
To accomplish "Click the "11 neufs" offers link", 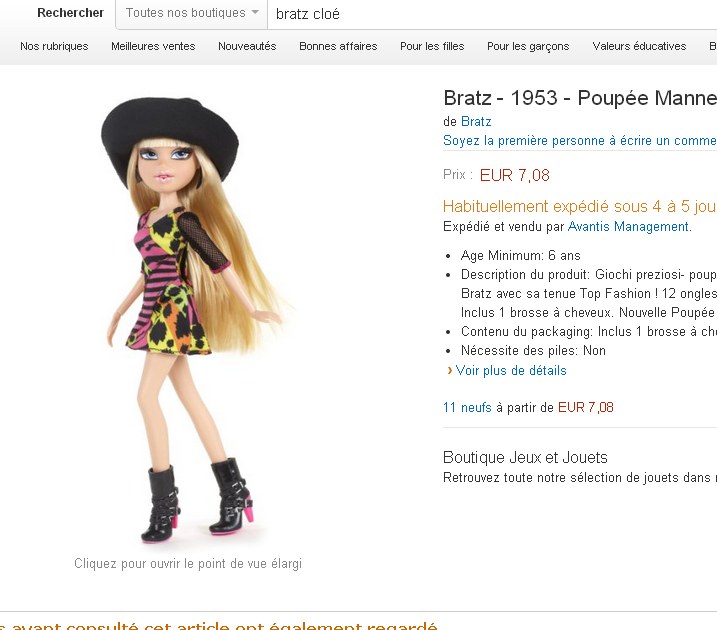I will (x=467, y=408).
